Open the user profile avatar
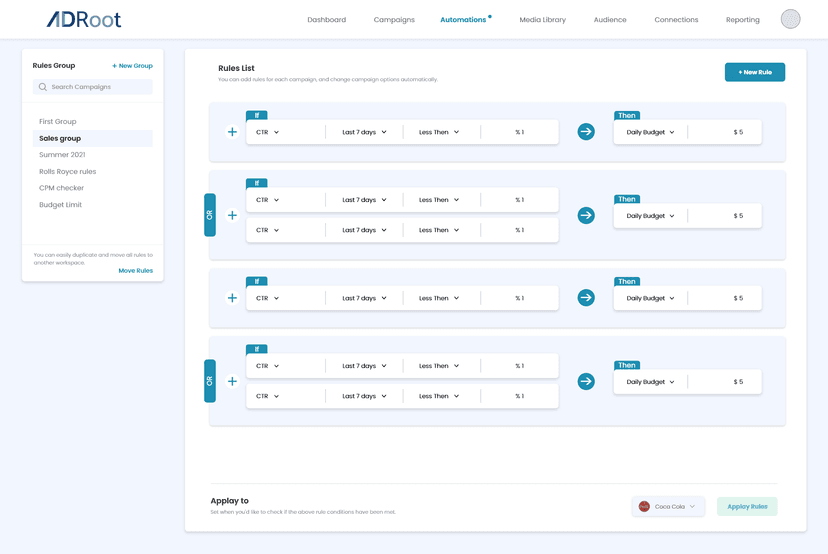Screen dimensions: 828x554 (790, 19)
